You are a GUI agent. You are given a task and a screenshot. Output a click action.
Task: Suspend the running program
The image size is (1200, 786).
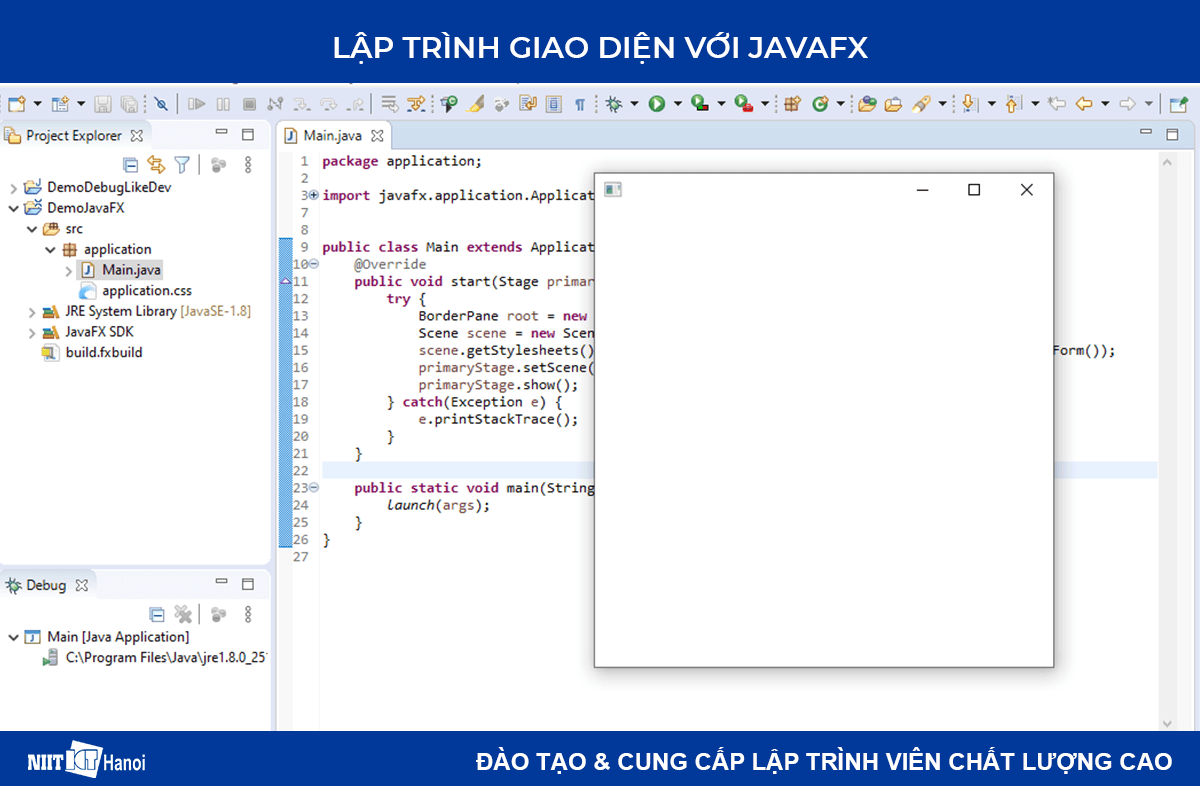pyautogui.click(x=221, y=101)
